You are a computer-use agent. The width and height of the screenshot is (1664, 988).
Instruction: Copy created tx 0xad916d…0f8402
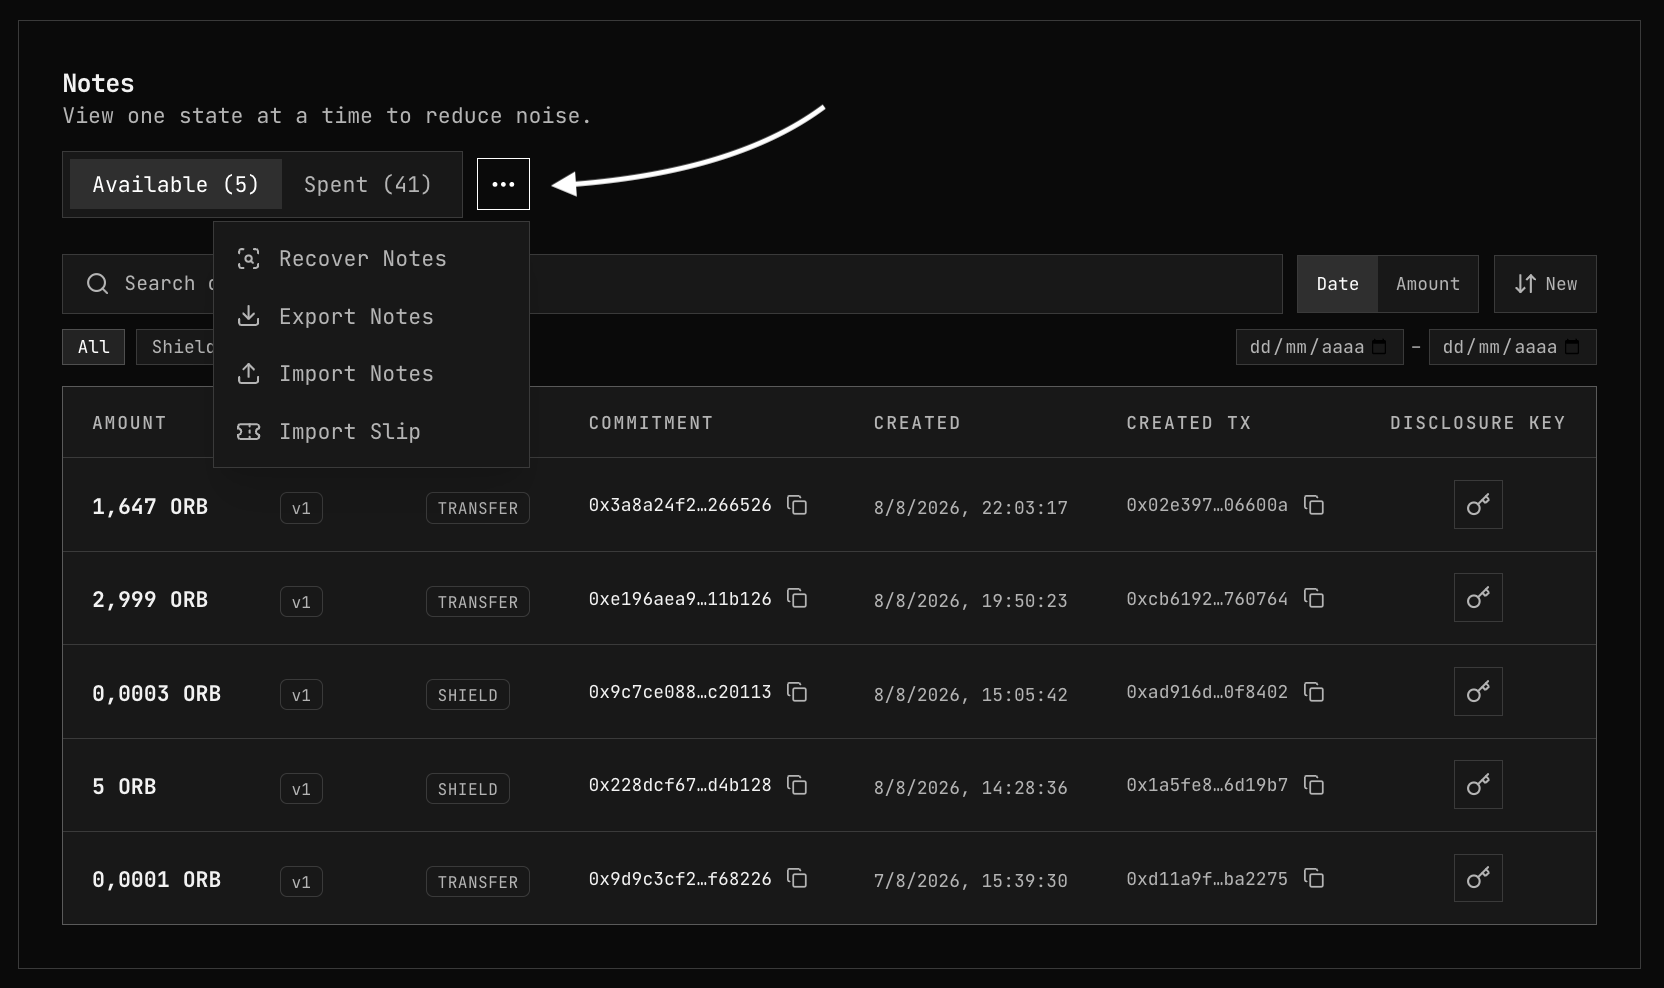click(1314, 692)
